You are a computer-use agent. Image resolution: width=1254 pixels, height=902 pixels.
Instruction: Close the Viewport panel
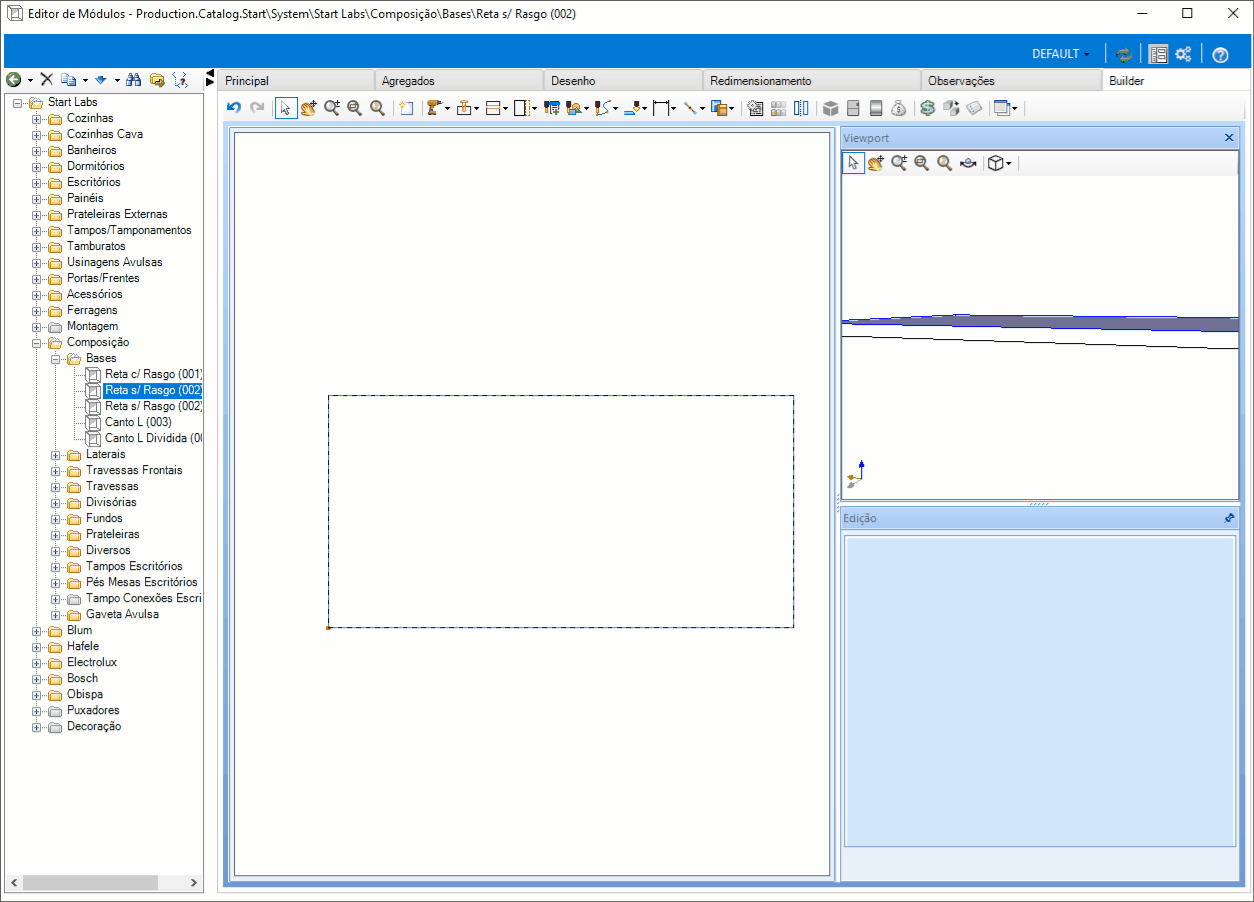coord(1229,138)
